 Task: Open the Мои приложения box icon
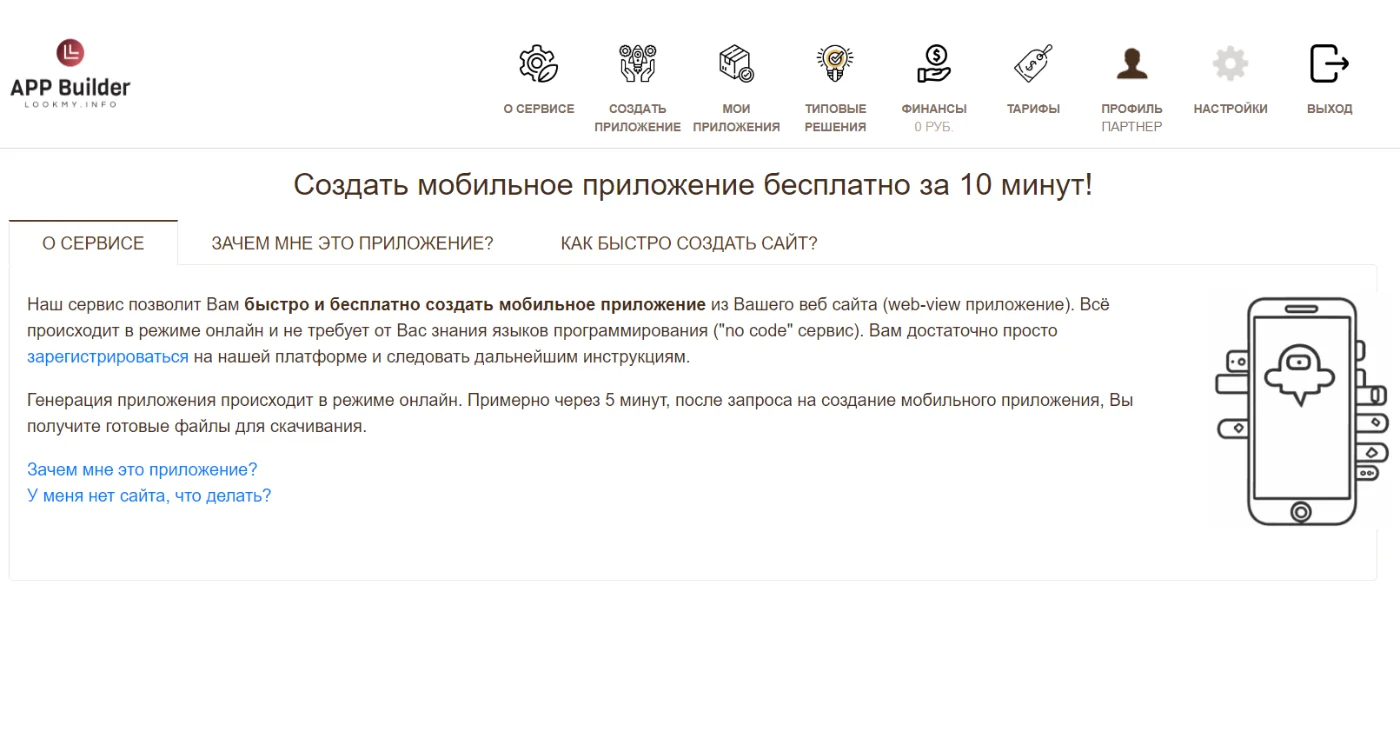736,63
